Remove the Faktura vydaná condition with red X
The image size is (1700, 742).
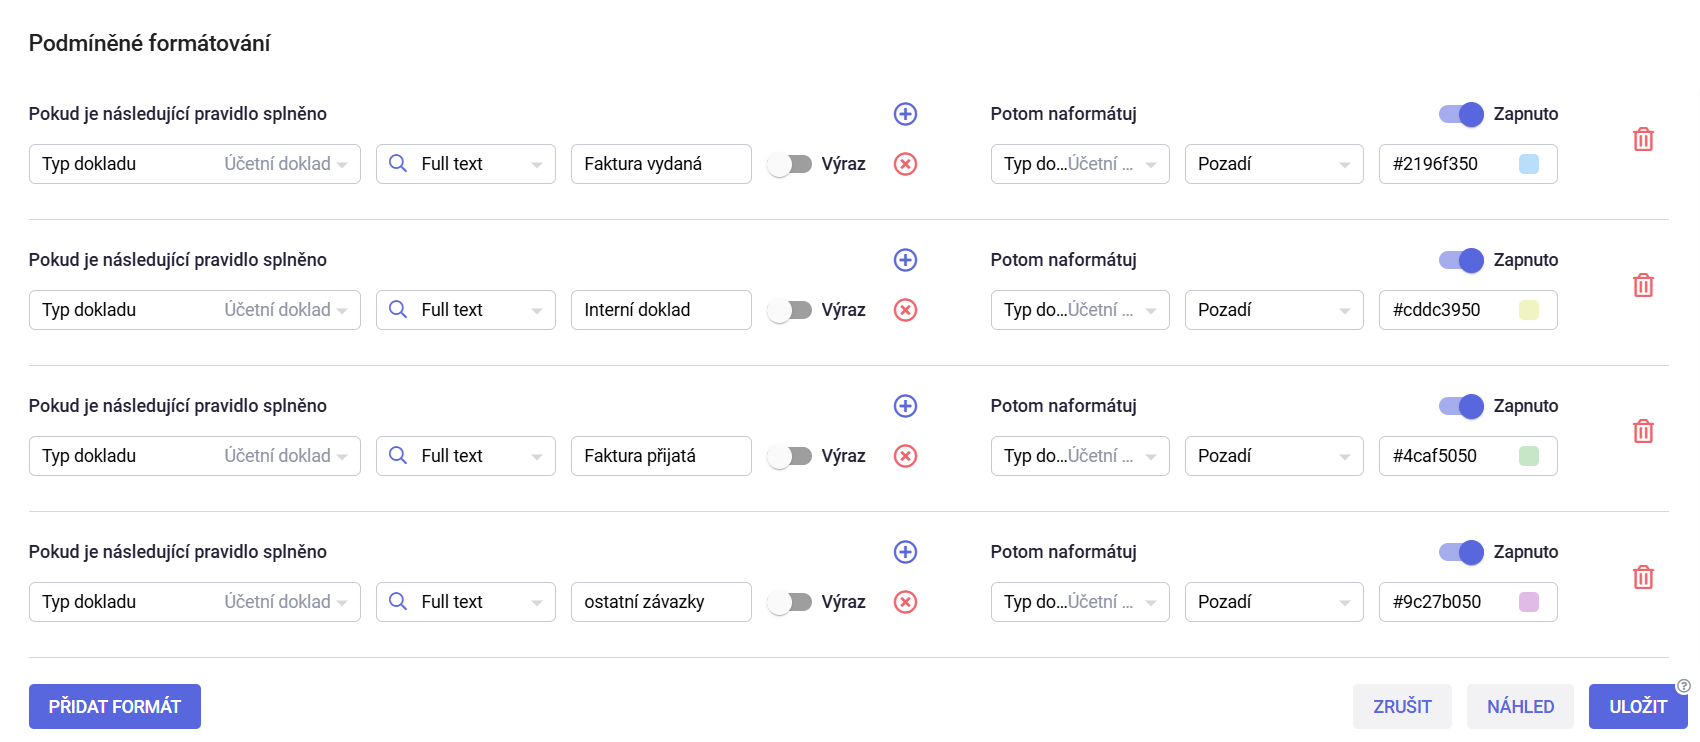coord(905,164)
